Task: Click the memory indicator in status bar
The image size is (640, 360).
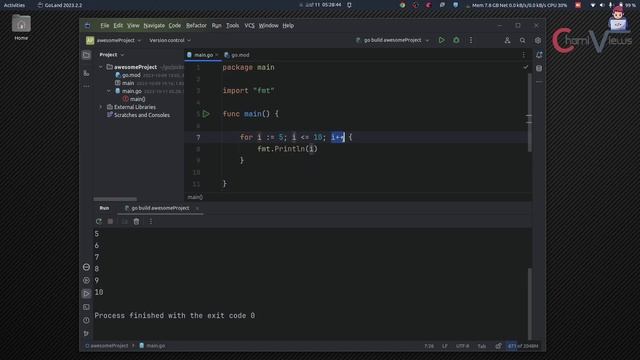Action: click(x=523, y=346)
